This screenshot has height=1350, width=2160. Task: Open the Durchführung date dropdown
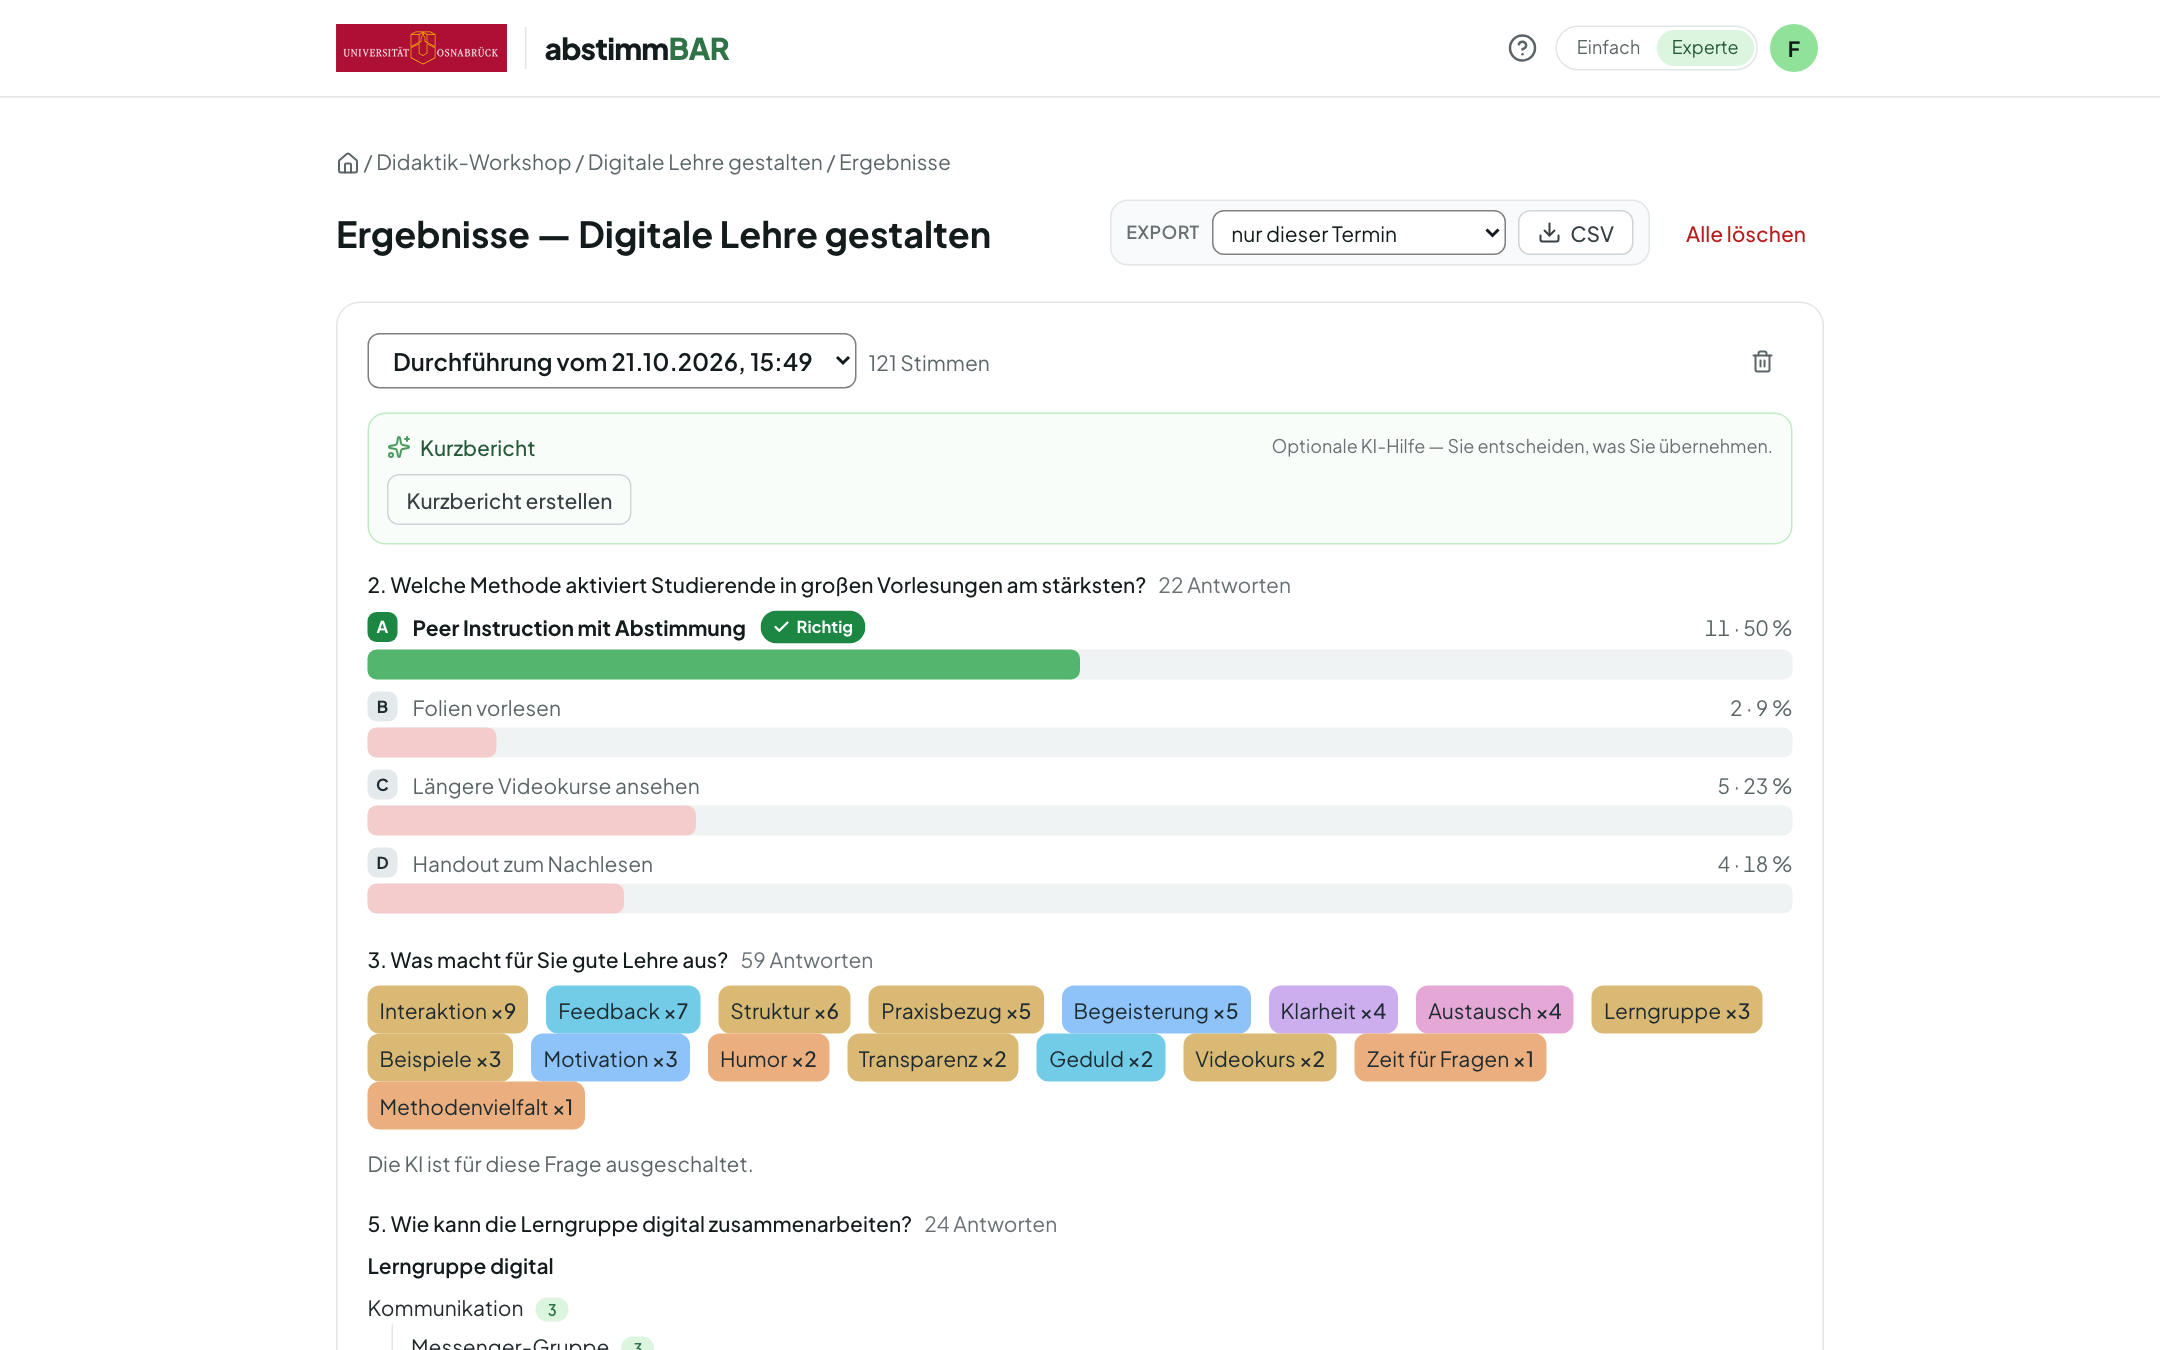[611, 361]
